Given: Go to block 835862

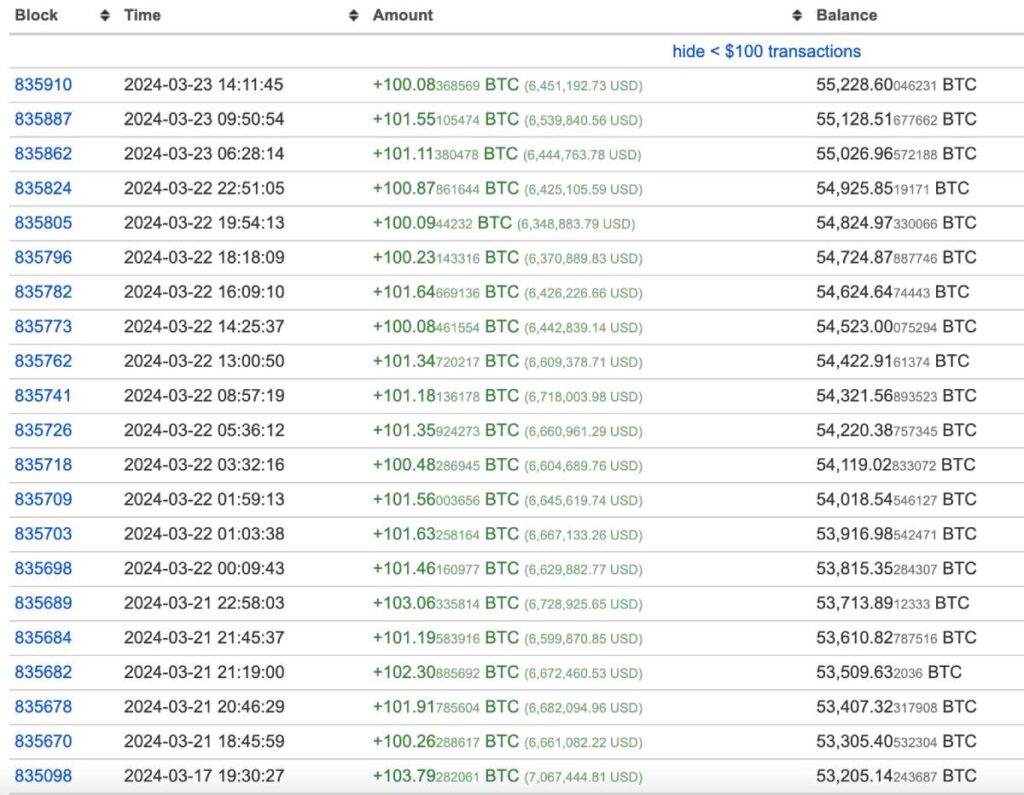Looking at the screenshot, I should 43,154.
